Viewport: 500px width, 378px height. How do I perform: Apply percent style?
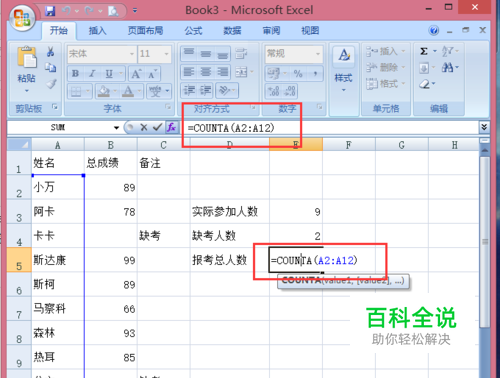tap(298, 74)
